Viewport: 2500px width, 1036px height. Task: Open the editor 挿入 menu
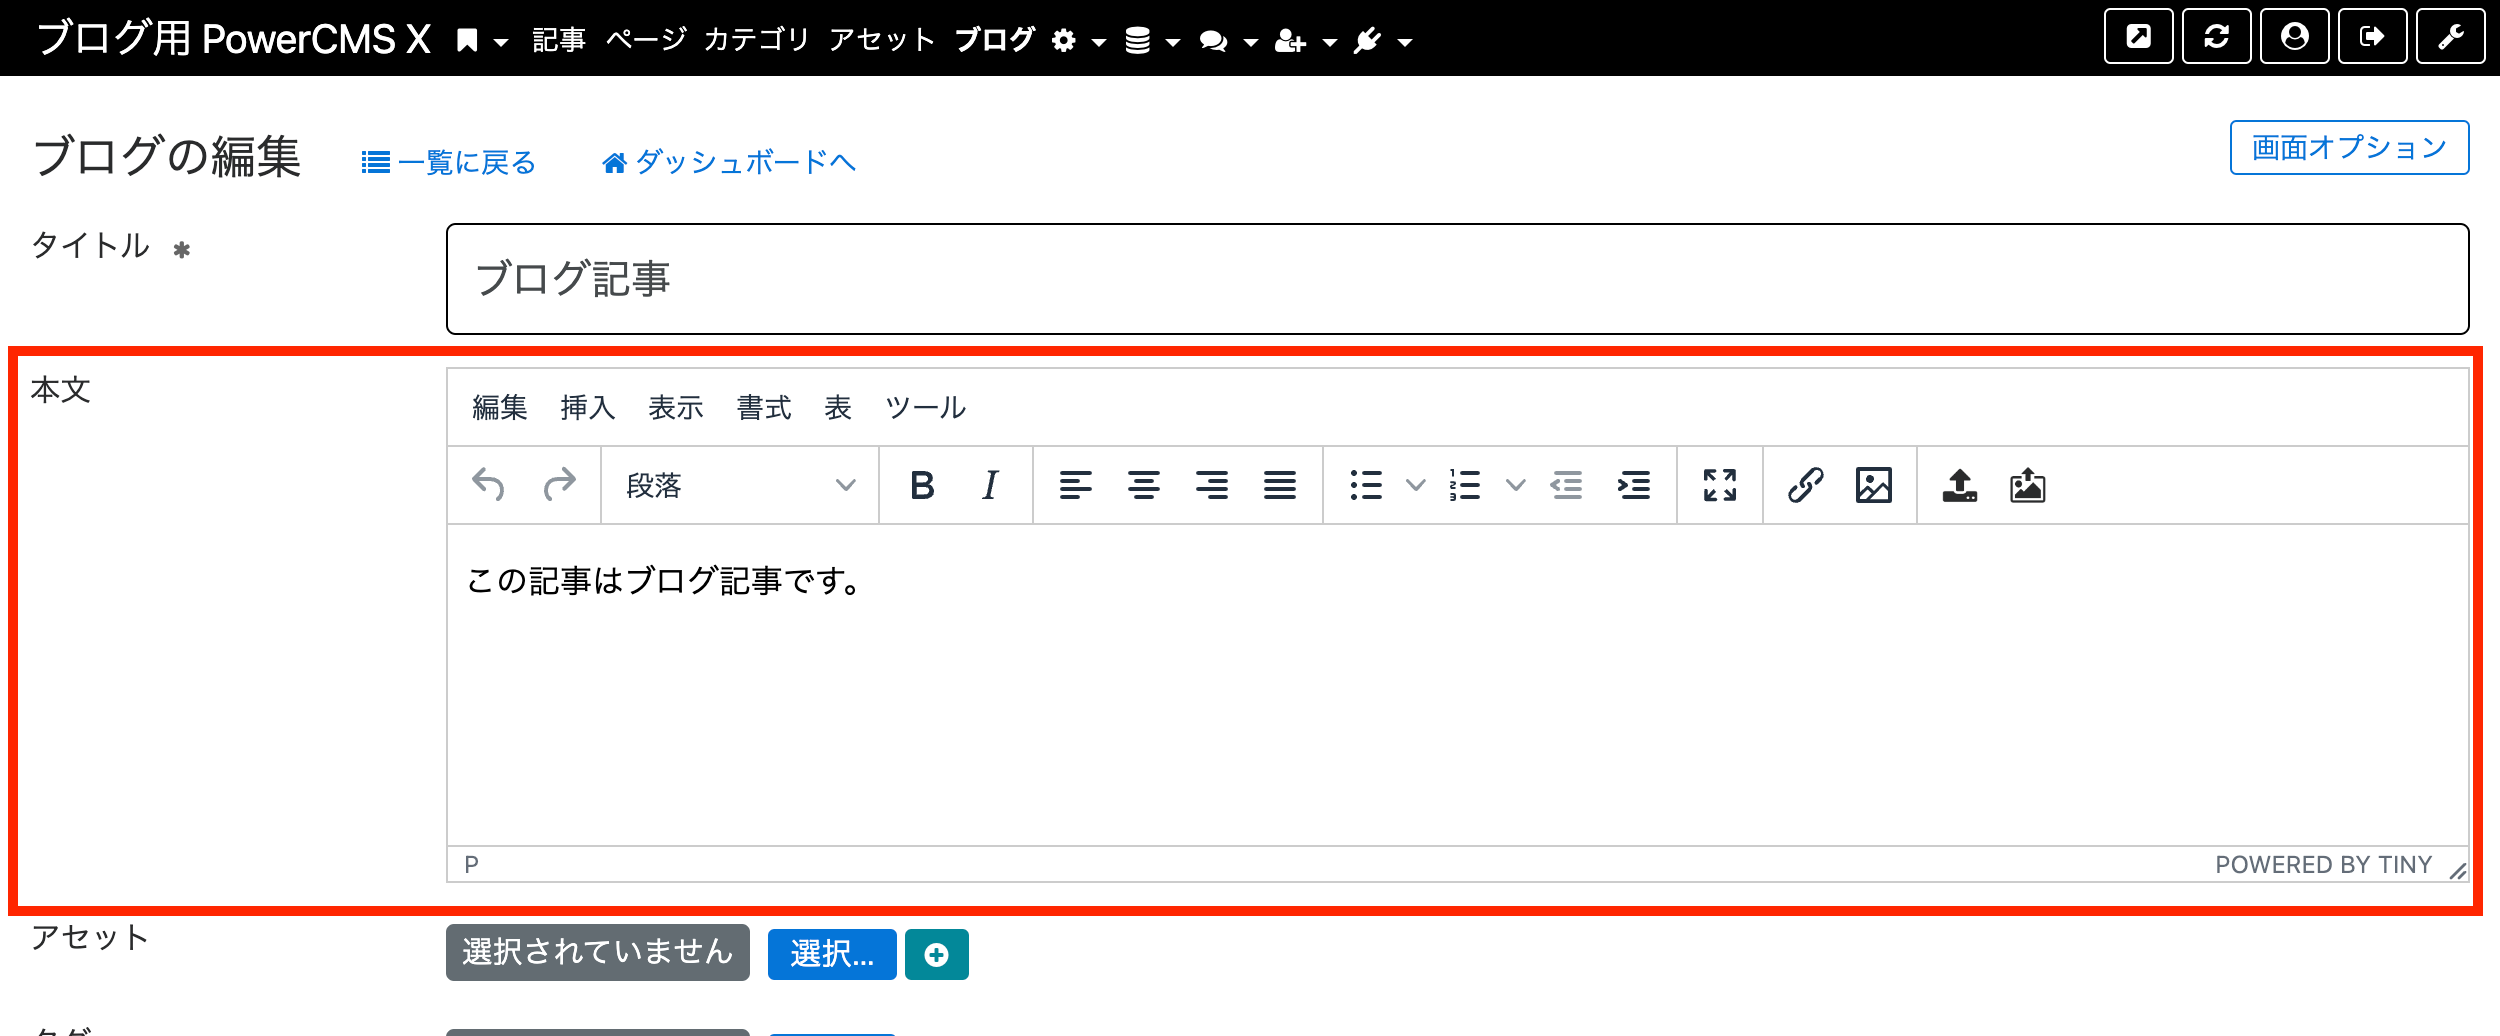click(588, 407)
